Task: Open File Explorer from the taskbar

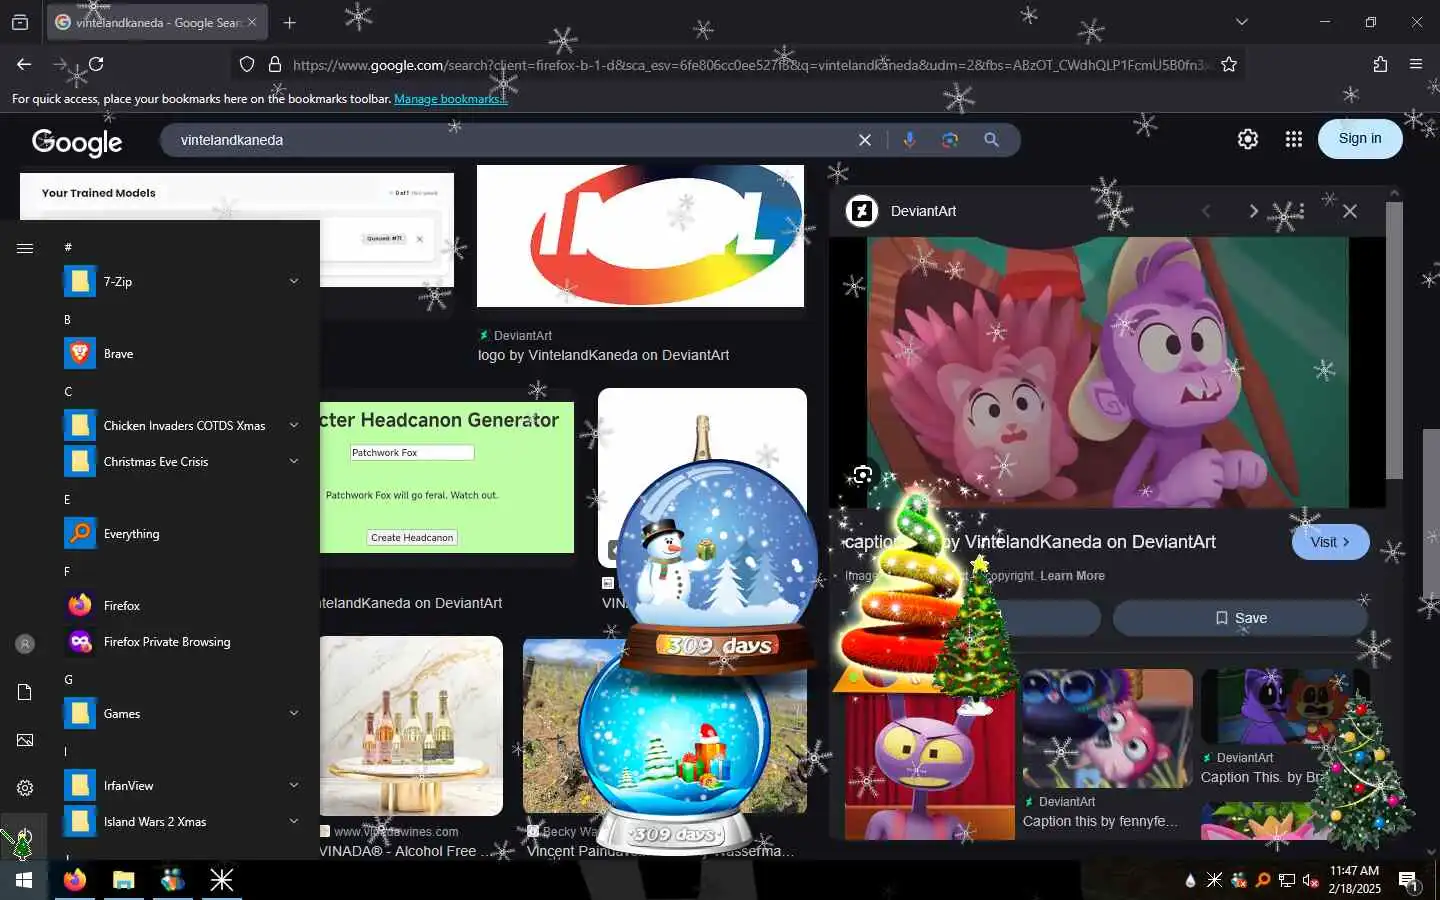Action: coord(123,880)
